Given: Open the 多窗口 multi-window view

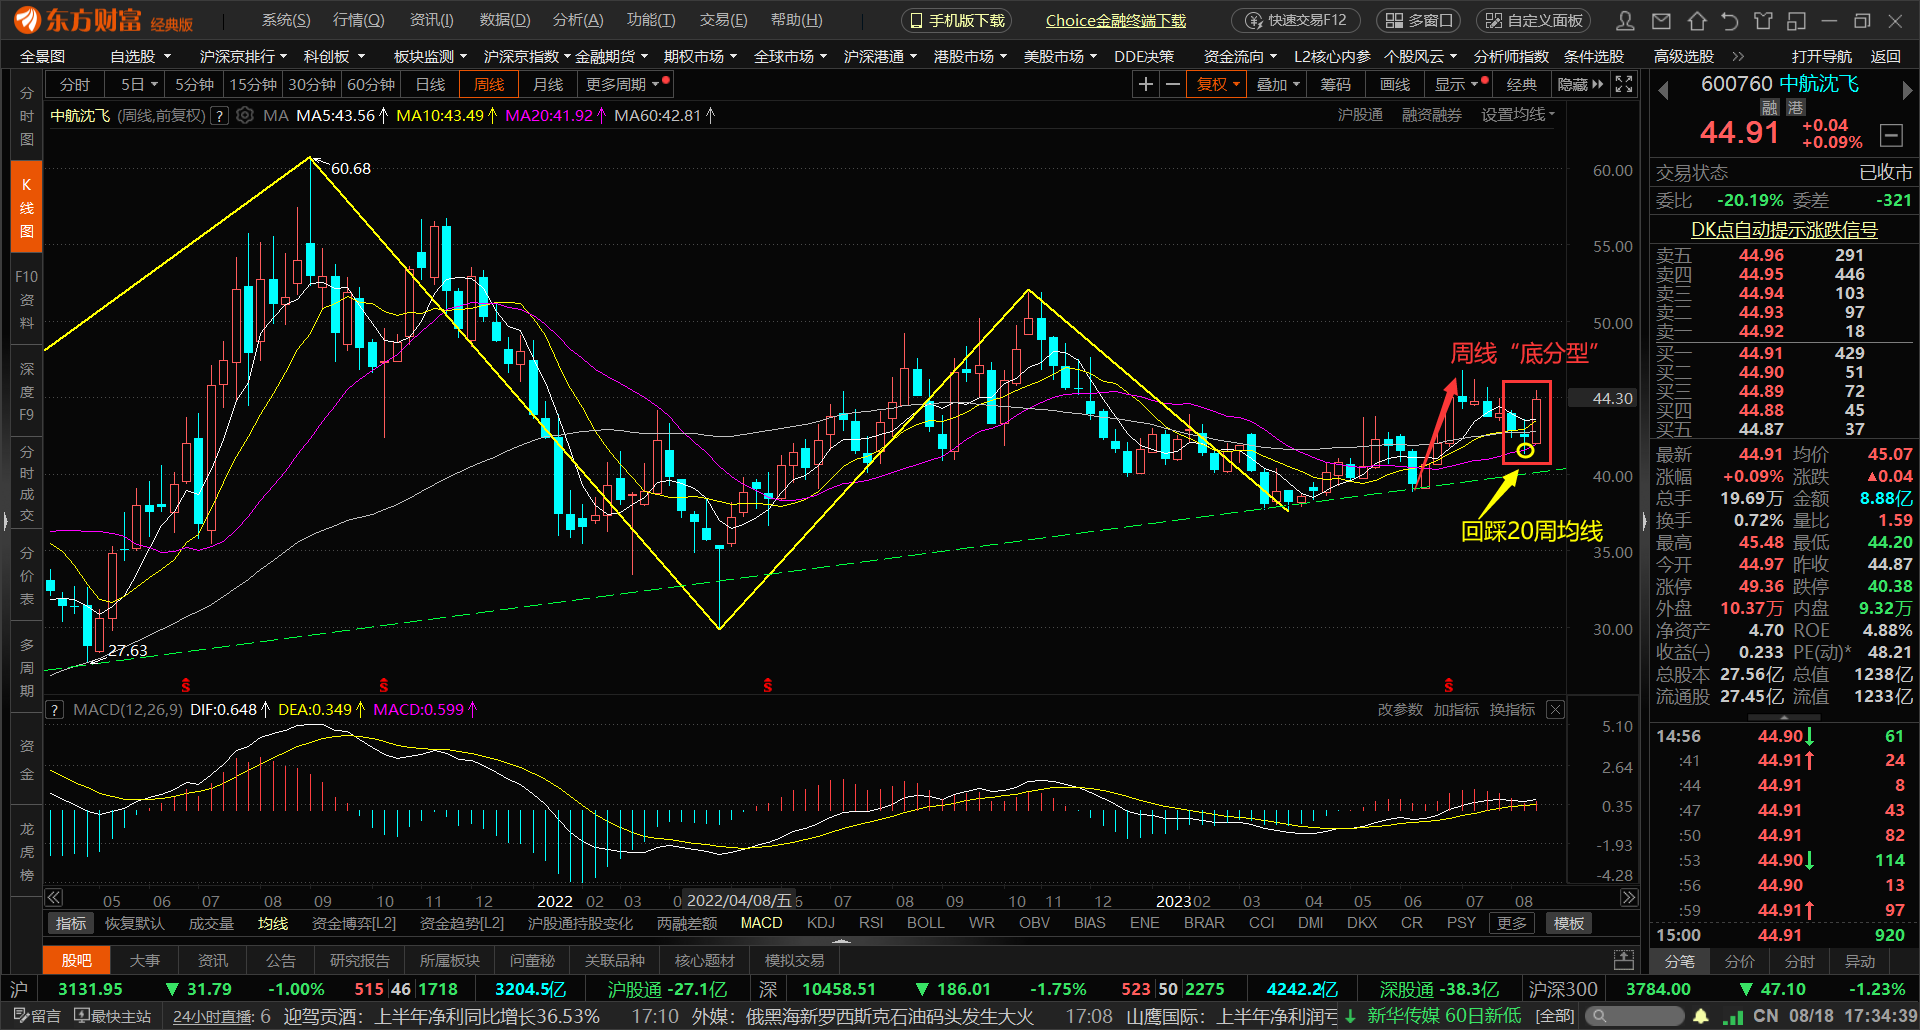Looking at the screenshot, I should (x=1419, y=21).
